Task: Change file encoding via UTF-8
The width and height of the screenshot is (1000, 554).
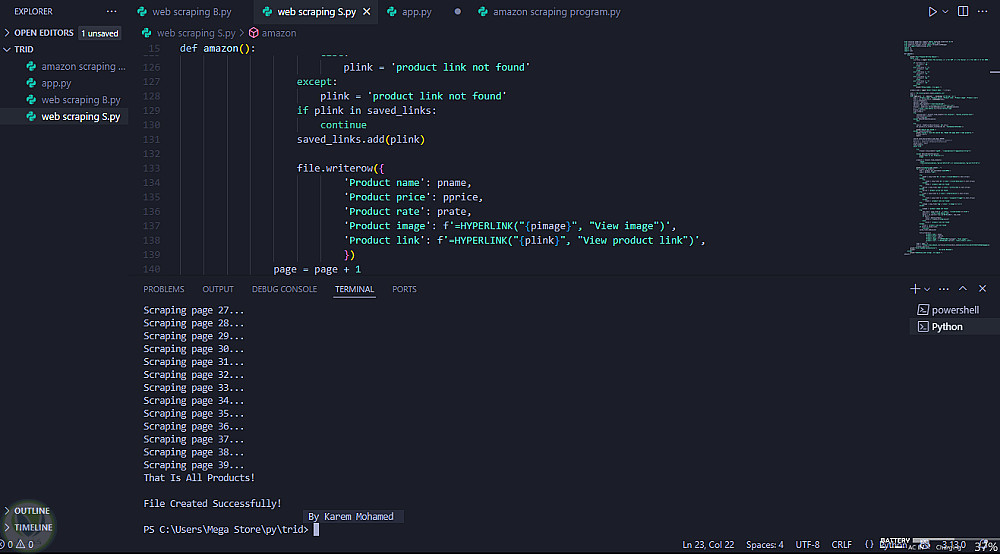Action: coord(807,544)
